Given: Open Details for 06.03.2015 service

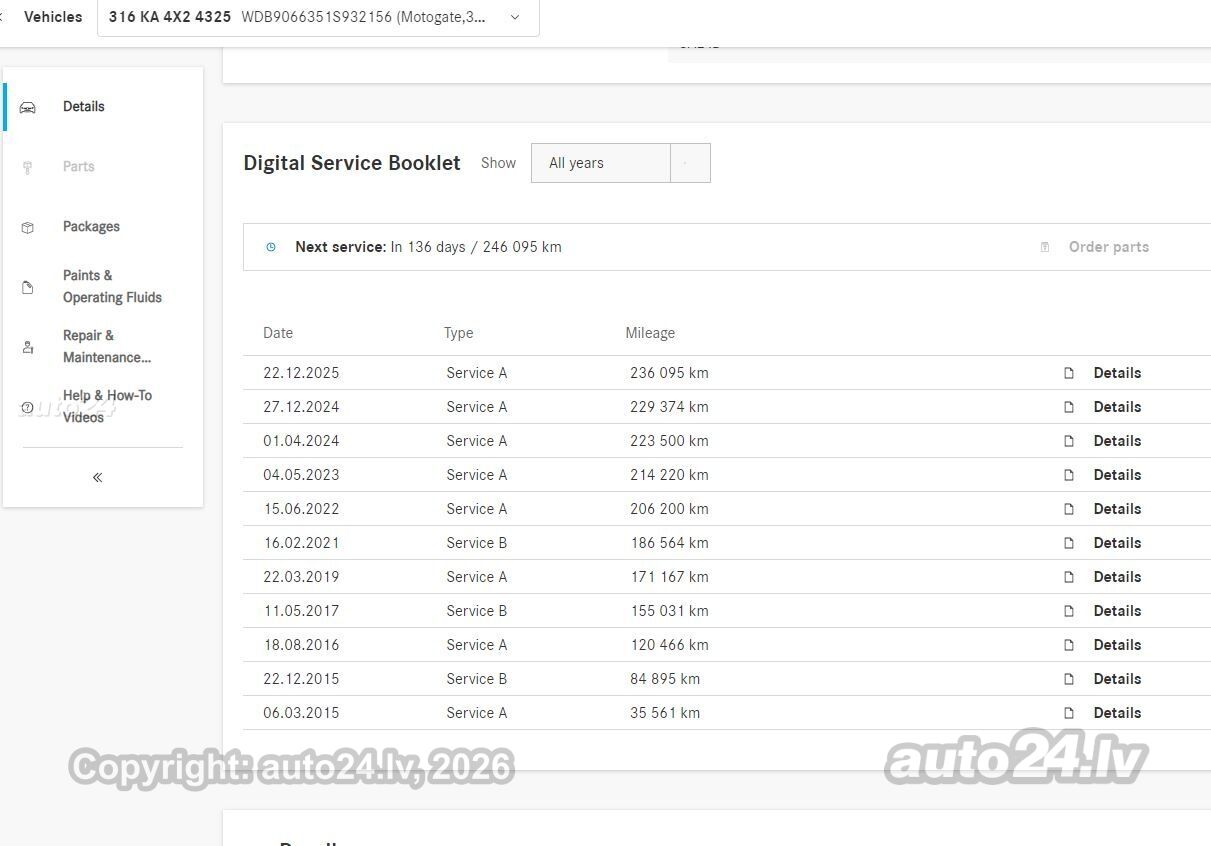Looking at the screenshot, I should (x=1117, y=713).
